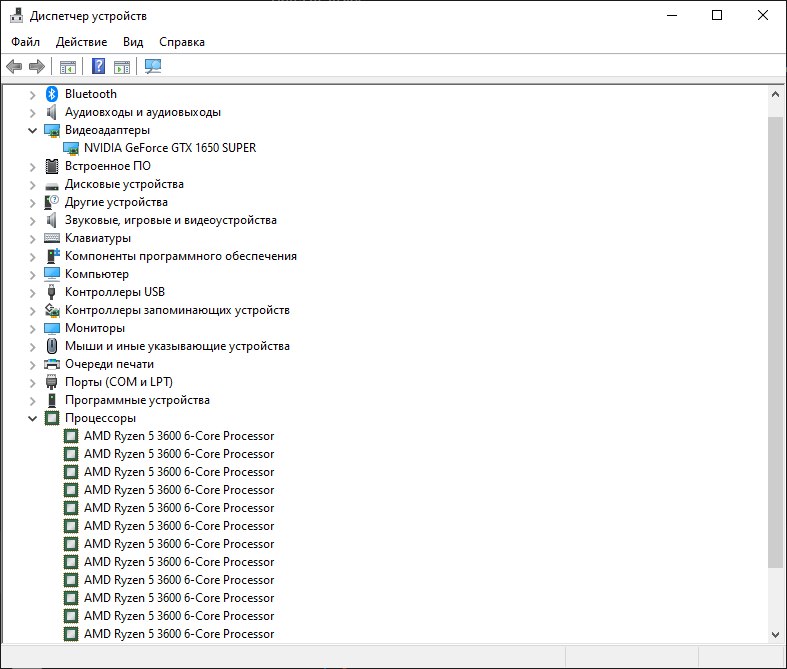Viewport: 787px width, 669px height.
Task: Expand the Контроллеры USB node
Action: point(33,293)
